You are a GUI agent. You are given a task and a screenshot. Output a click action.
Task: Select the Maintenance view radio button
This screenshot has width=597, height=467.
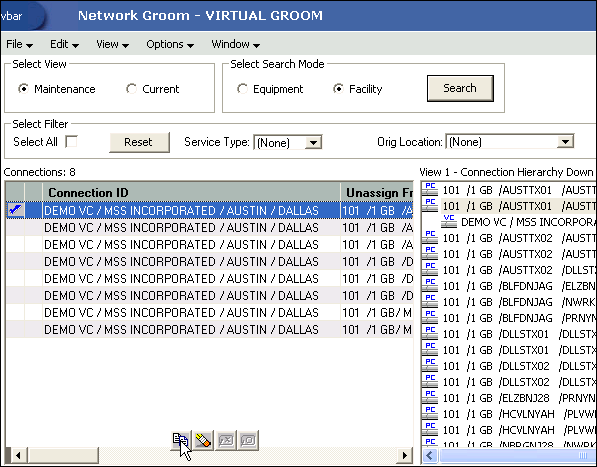coord(23,89)
